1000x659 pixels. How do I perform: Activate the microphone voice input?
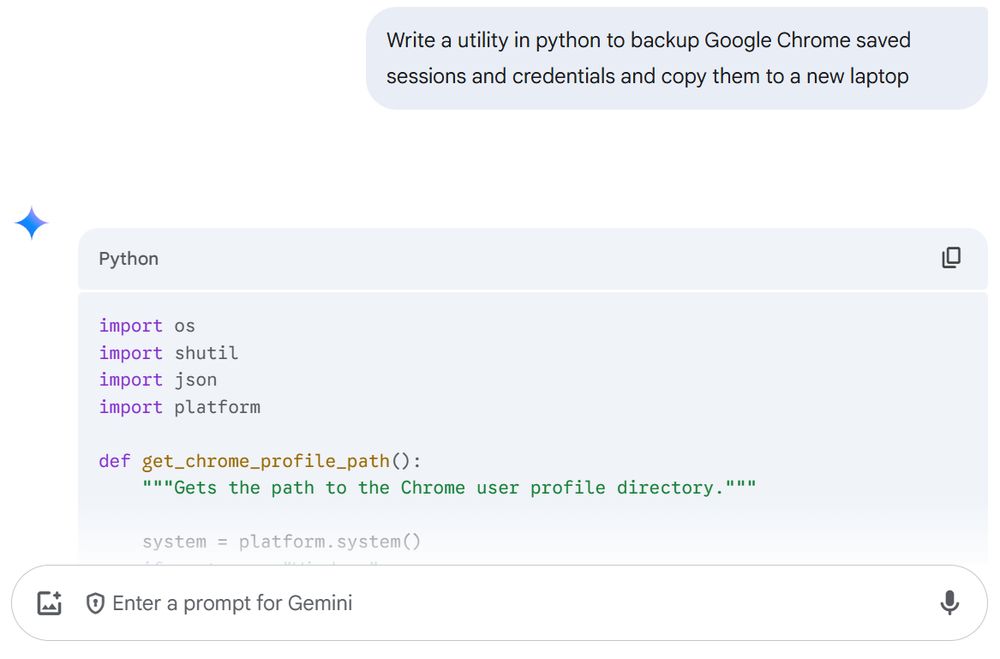coord(950,603)
